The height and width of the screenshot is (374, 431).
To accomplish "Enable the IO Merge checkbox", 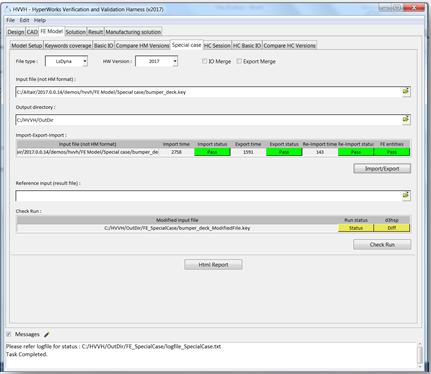I will coord(205,61).
